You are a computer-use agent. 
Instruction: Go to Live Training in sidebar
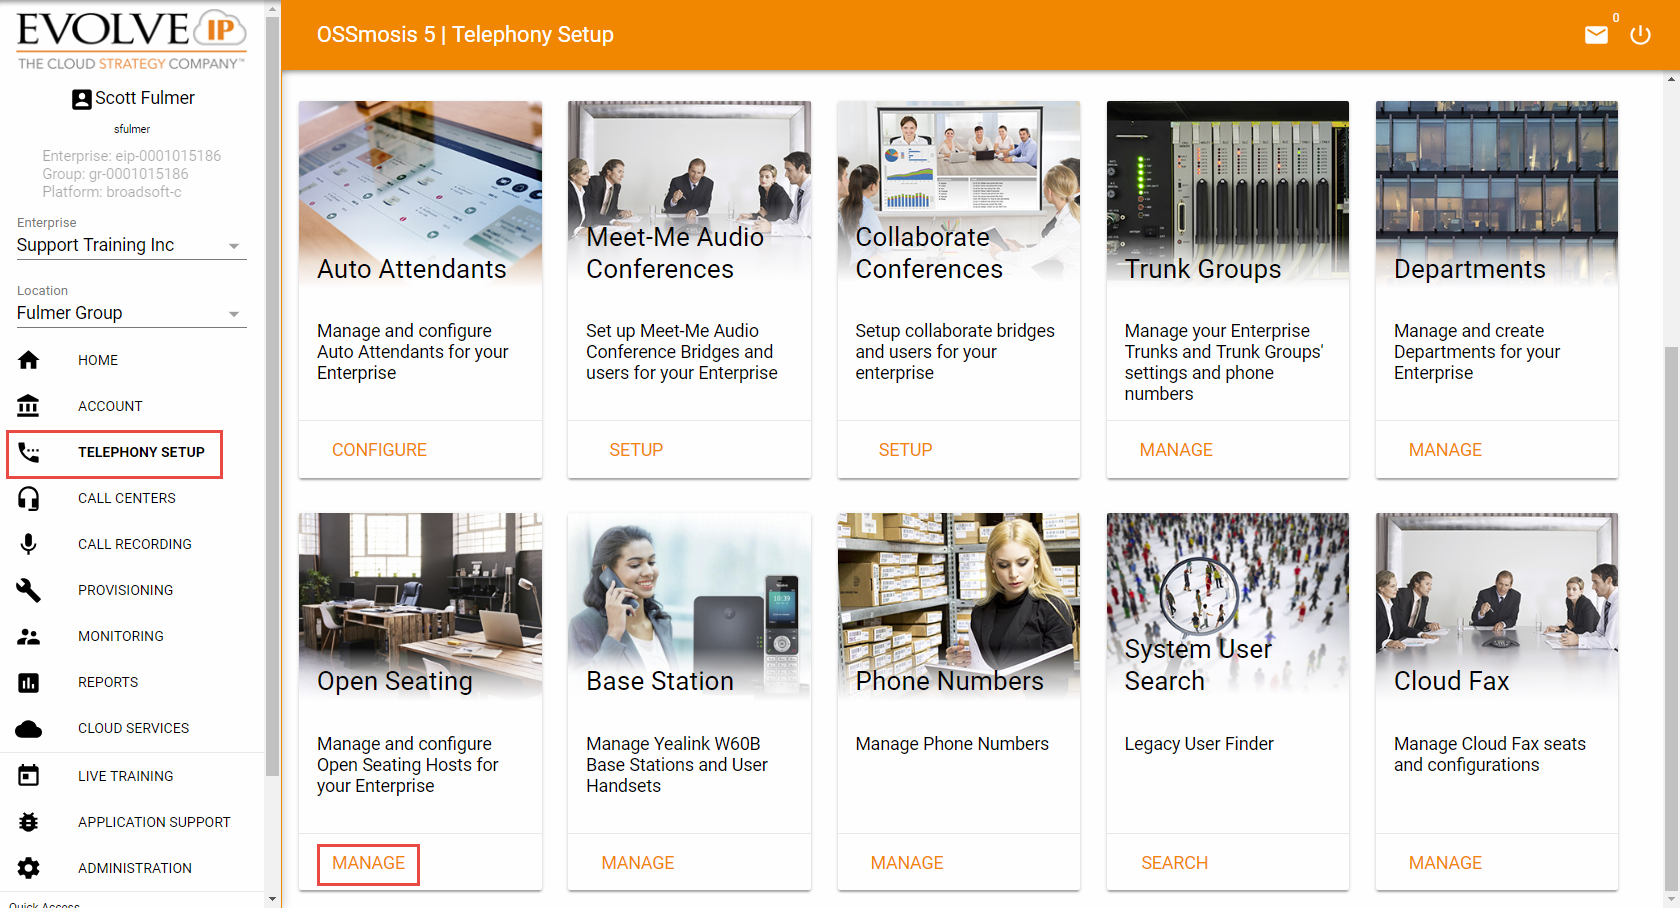126,776
